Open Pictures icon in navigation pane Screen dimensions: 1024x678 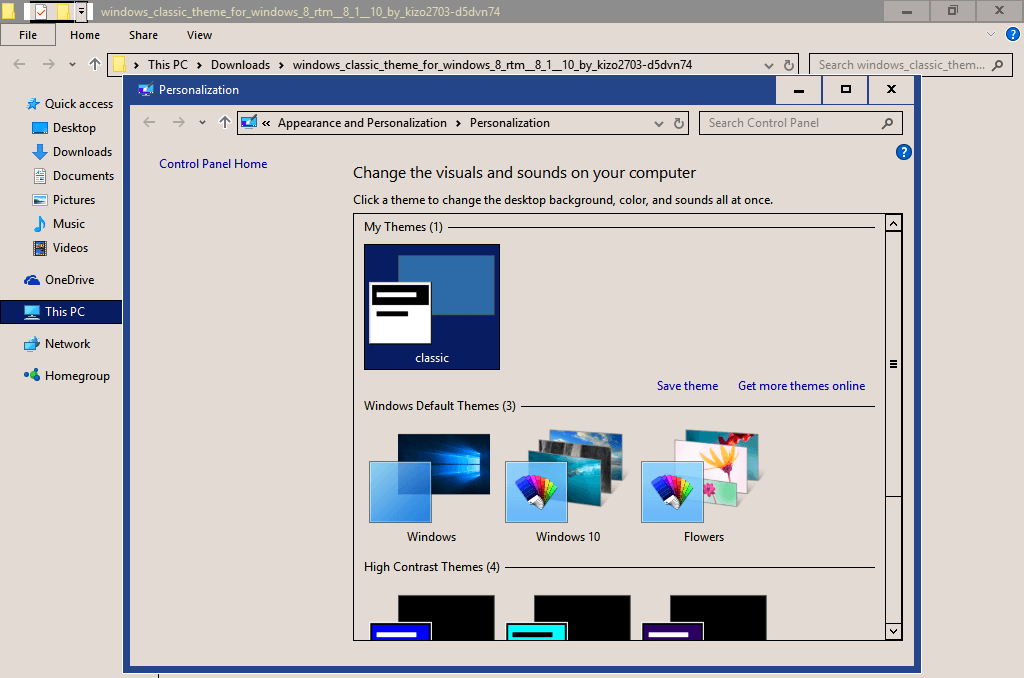[40, 200]
